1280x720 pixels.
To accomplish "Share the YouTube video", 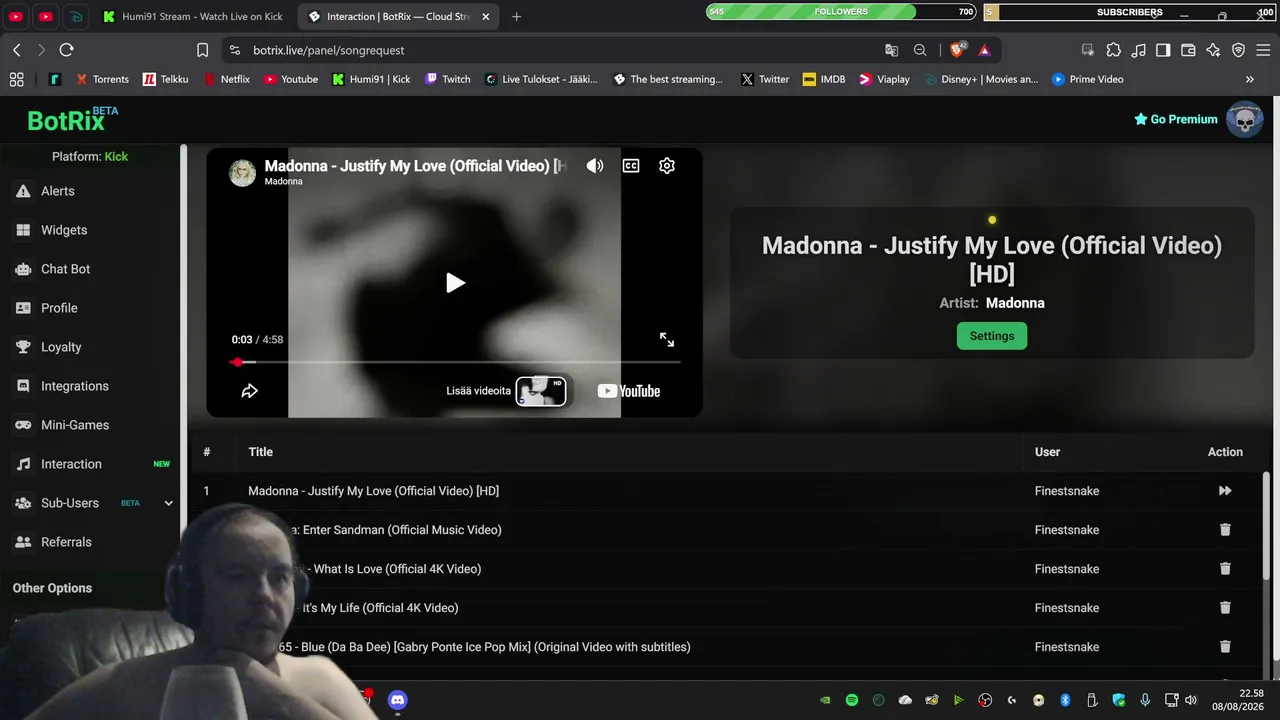I will 250,391.
